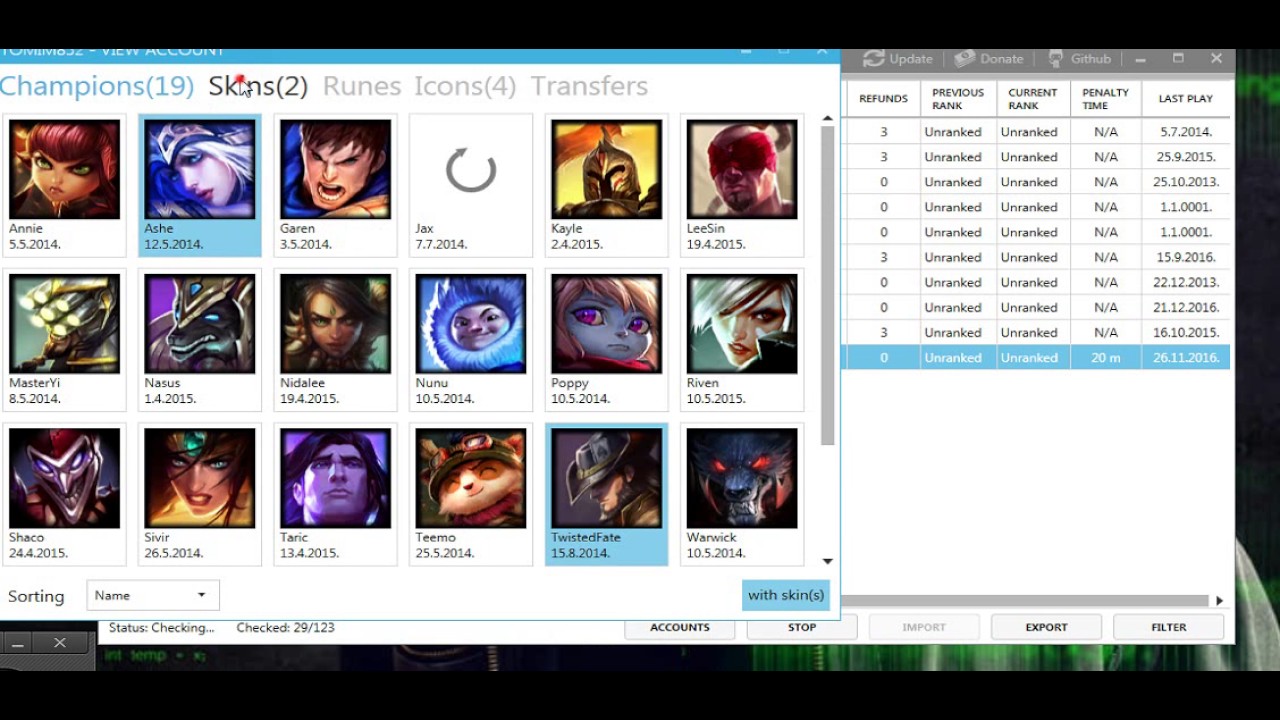Select the row with last play 25.10.2013.
1280x720 pixels.
[x=1038, y=182]
